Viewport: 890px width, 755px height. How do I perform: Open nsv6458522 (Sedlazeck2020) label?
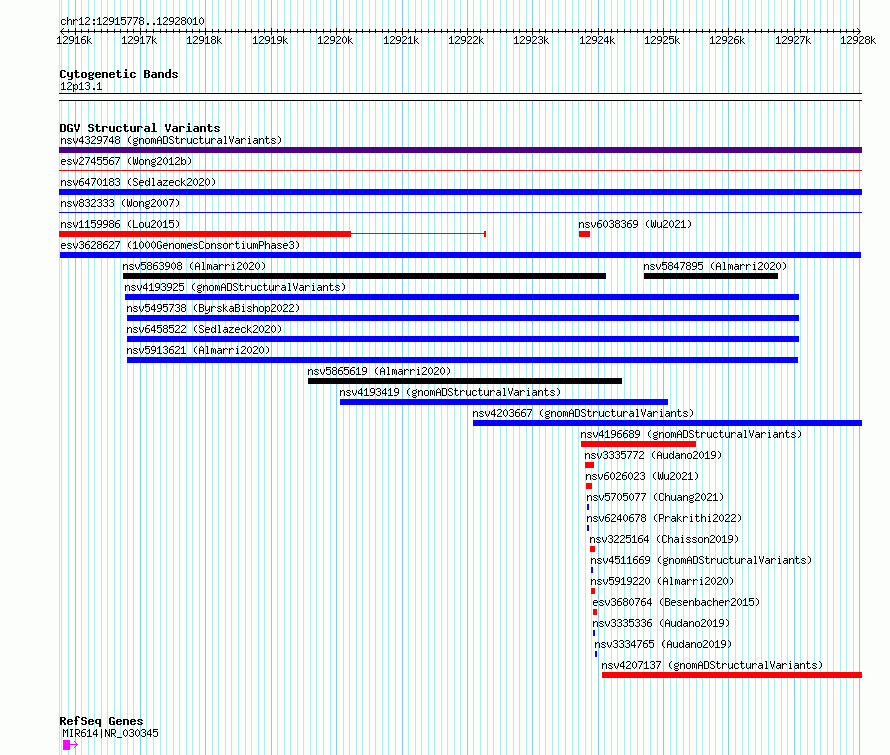[204, 329]
